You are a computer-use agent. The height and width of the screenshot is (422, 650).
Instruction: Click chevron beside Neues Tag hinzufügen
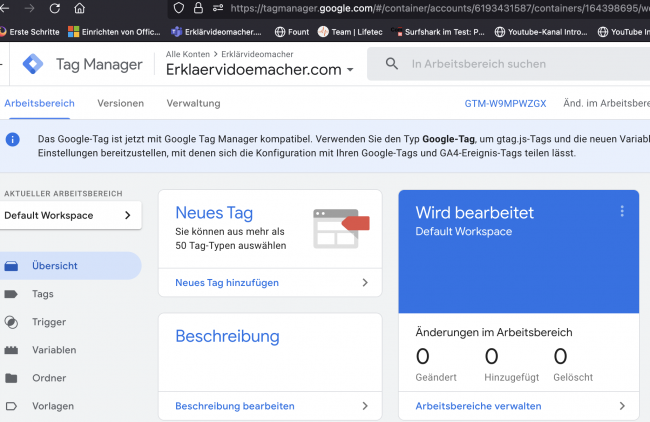[365, 283]
